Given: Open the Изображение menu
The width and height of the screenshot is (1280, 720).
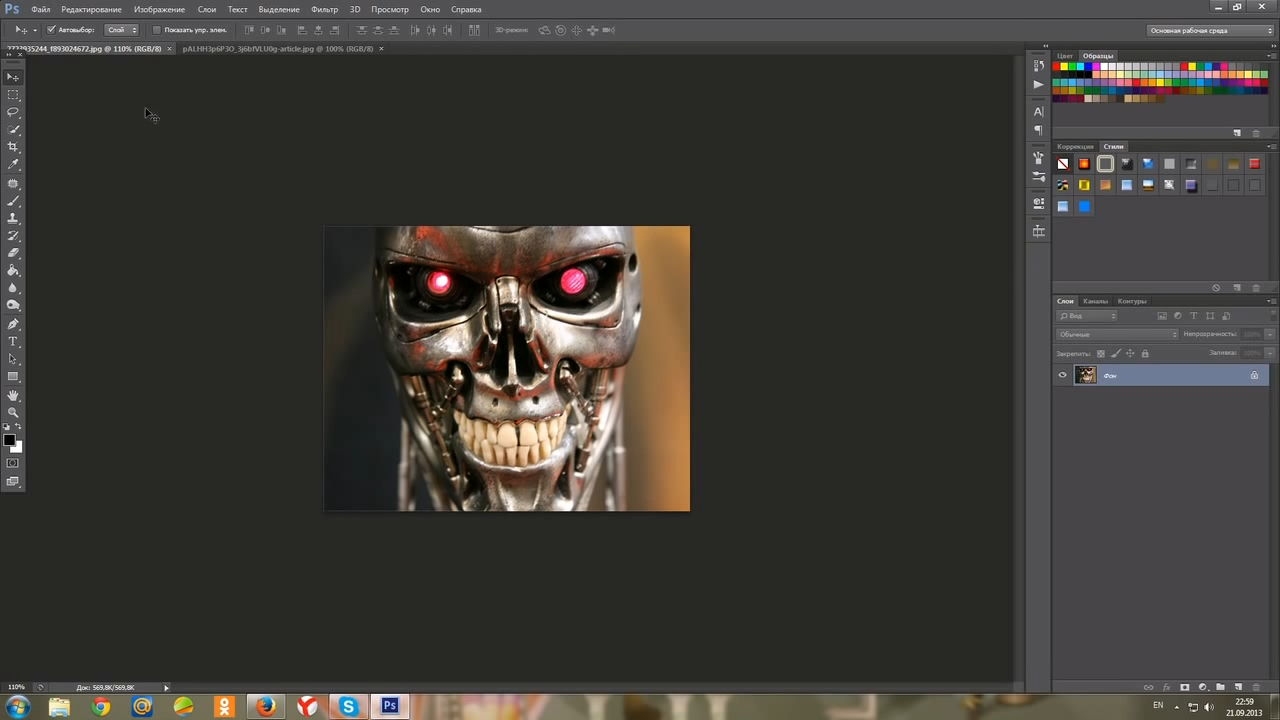Looking at the screenshot, I should click(159, 9).
